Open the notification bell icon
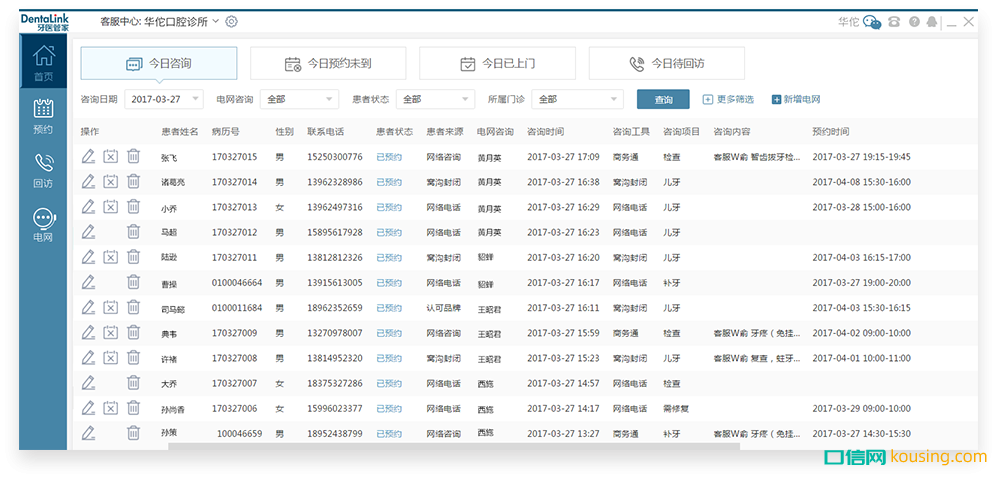This screenshot has height=480, width=998. pyautogui.click(x=932, y=22)
